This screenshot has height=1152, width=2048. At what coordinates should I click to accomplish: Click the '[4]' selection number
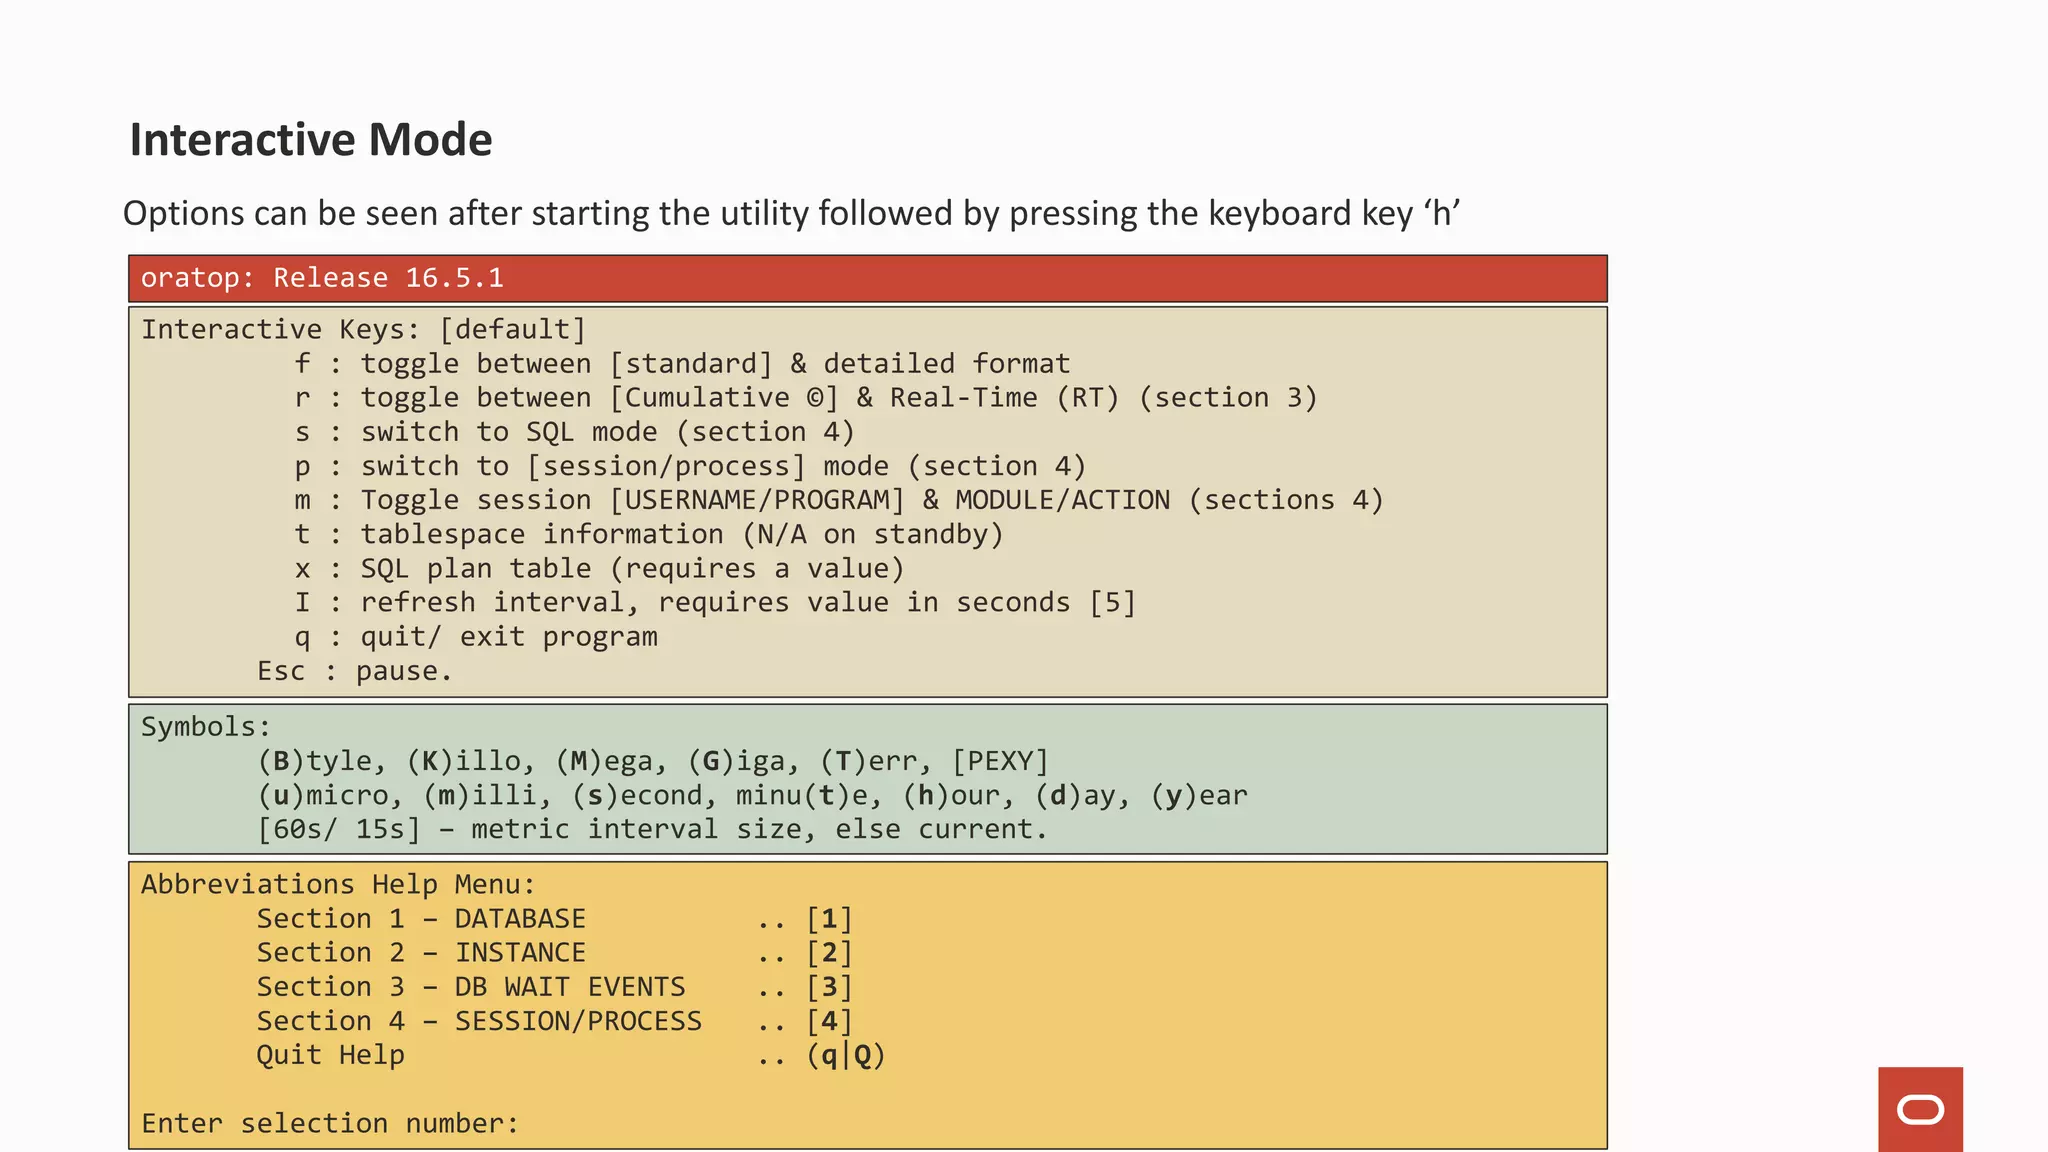pyautogui.click(x=829, y=1021)
